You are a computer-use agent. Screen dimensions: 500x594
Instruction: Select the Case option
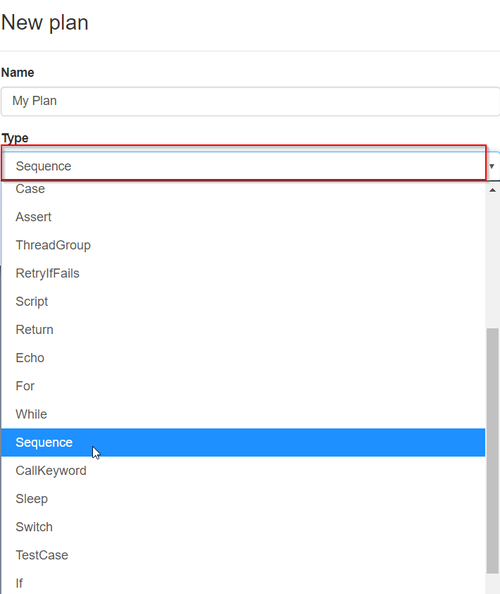point(243,189)
